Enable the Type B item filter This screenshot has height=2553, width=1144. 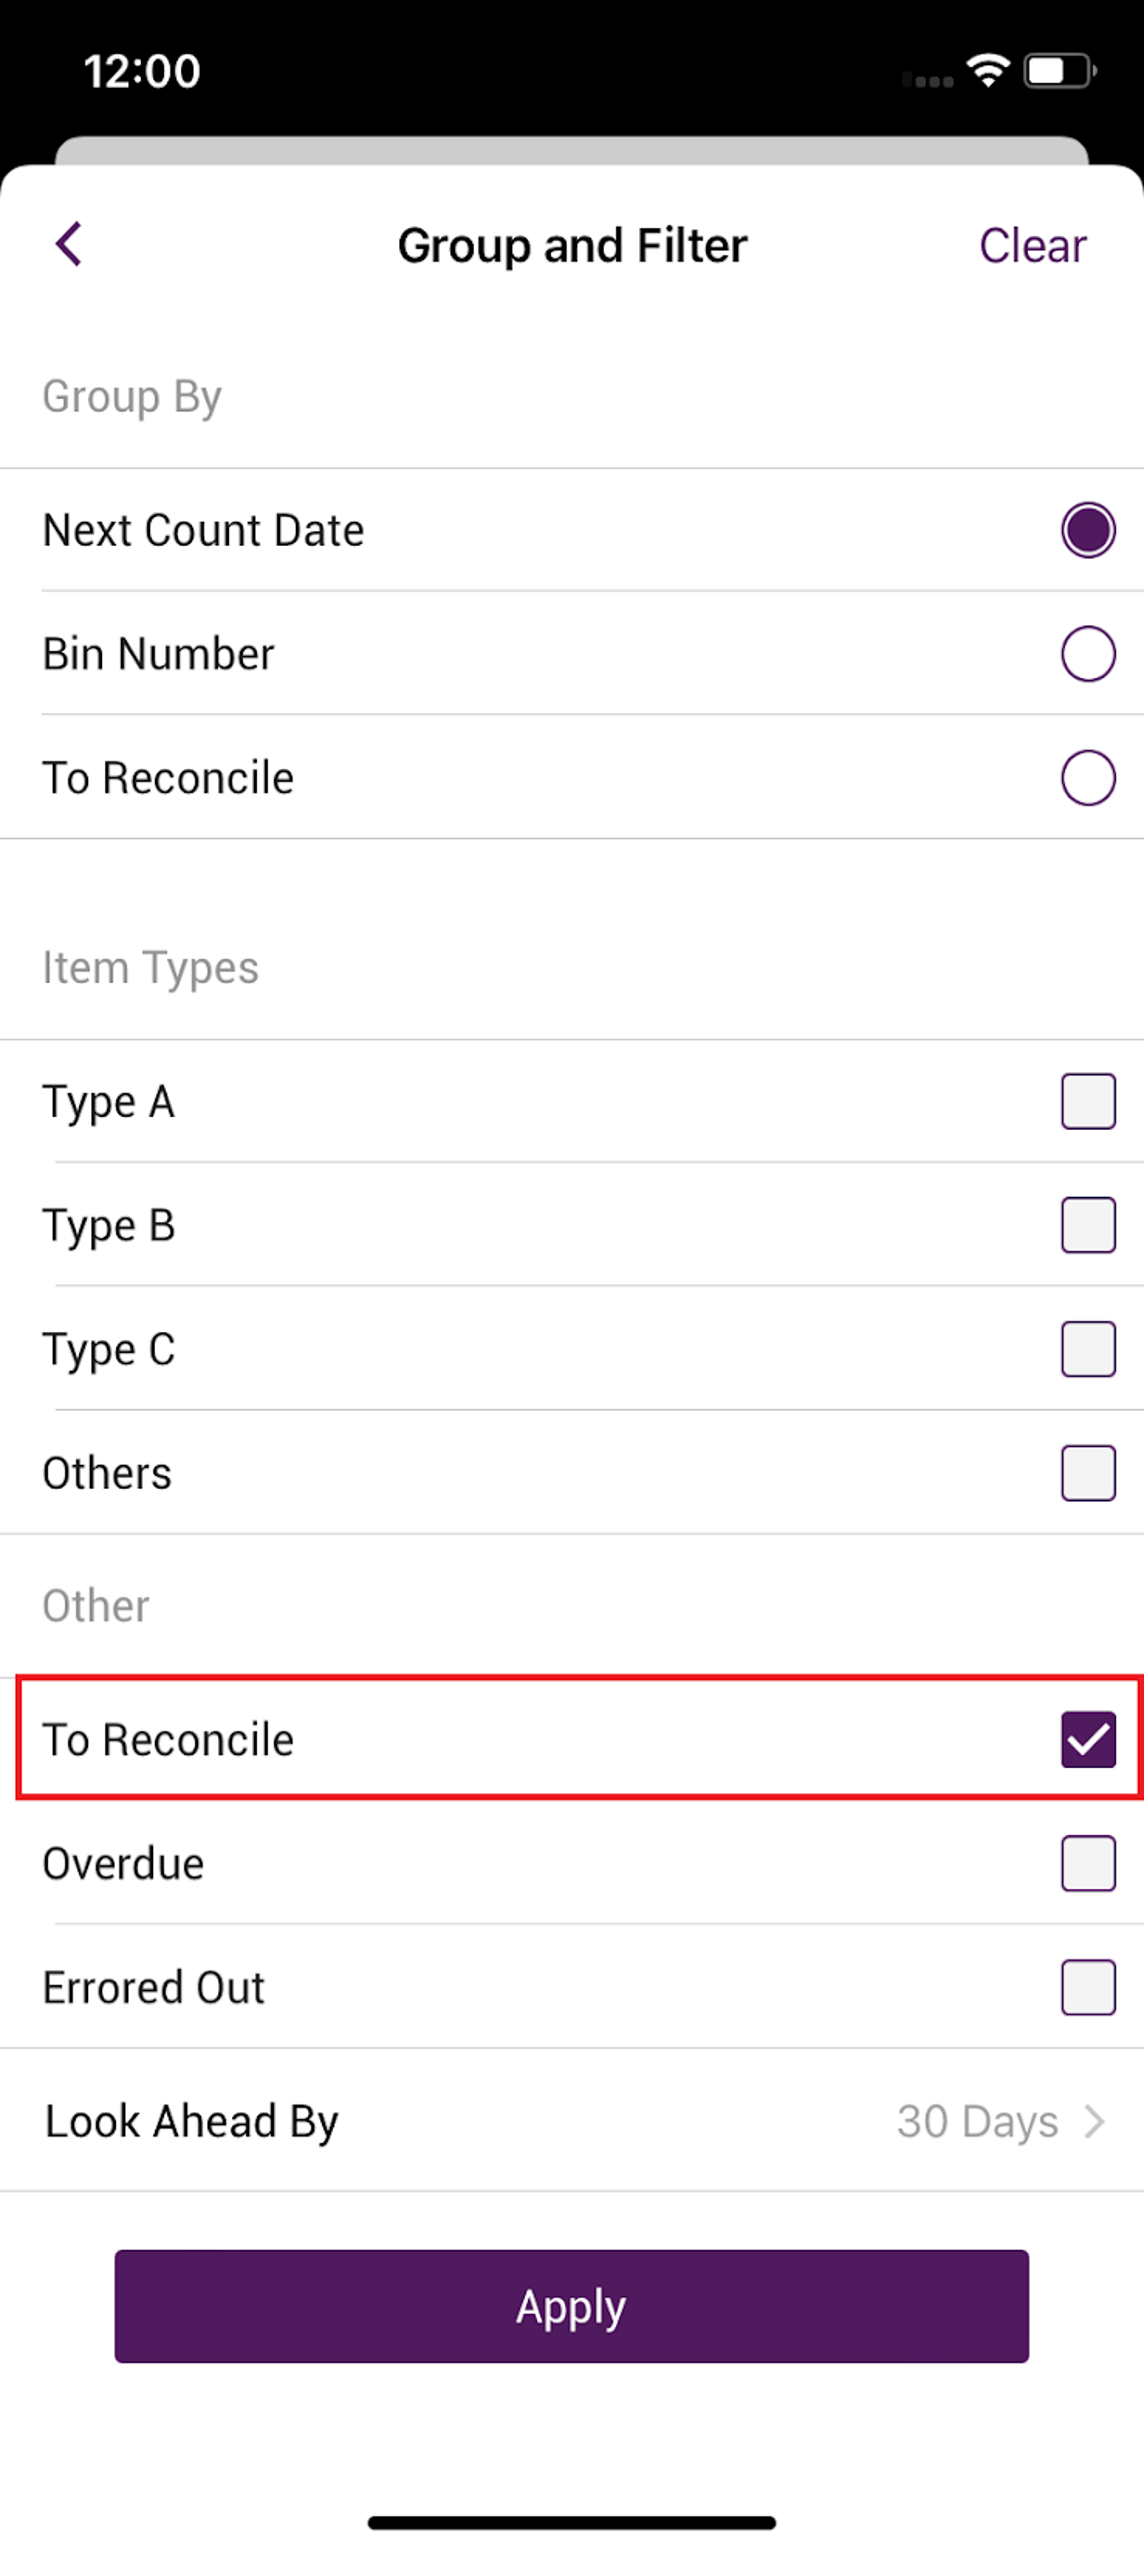(1088, 1225)
